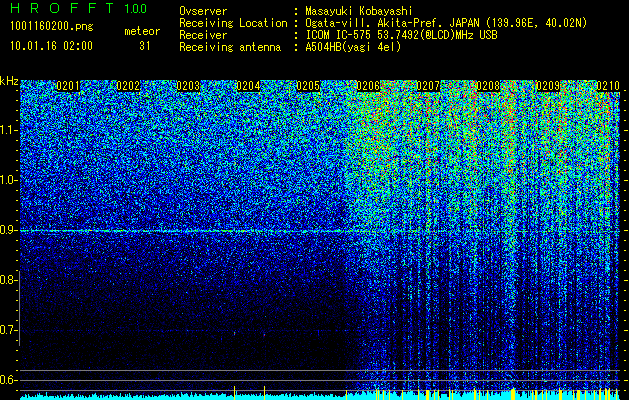The width and height of the screenshot is (629, 400).
Task: Click the 0210 time marker
Action: coord(608,86)
